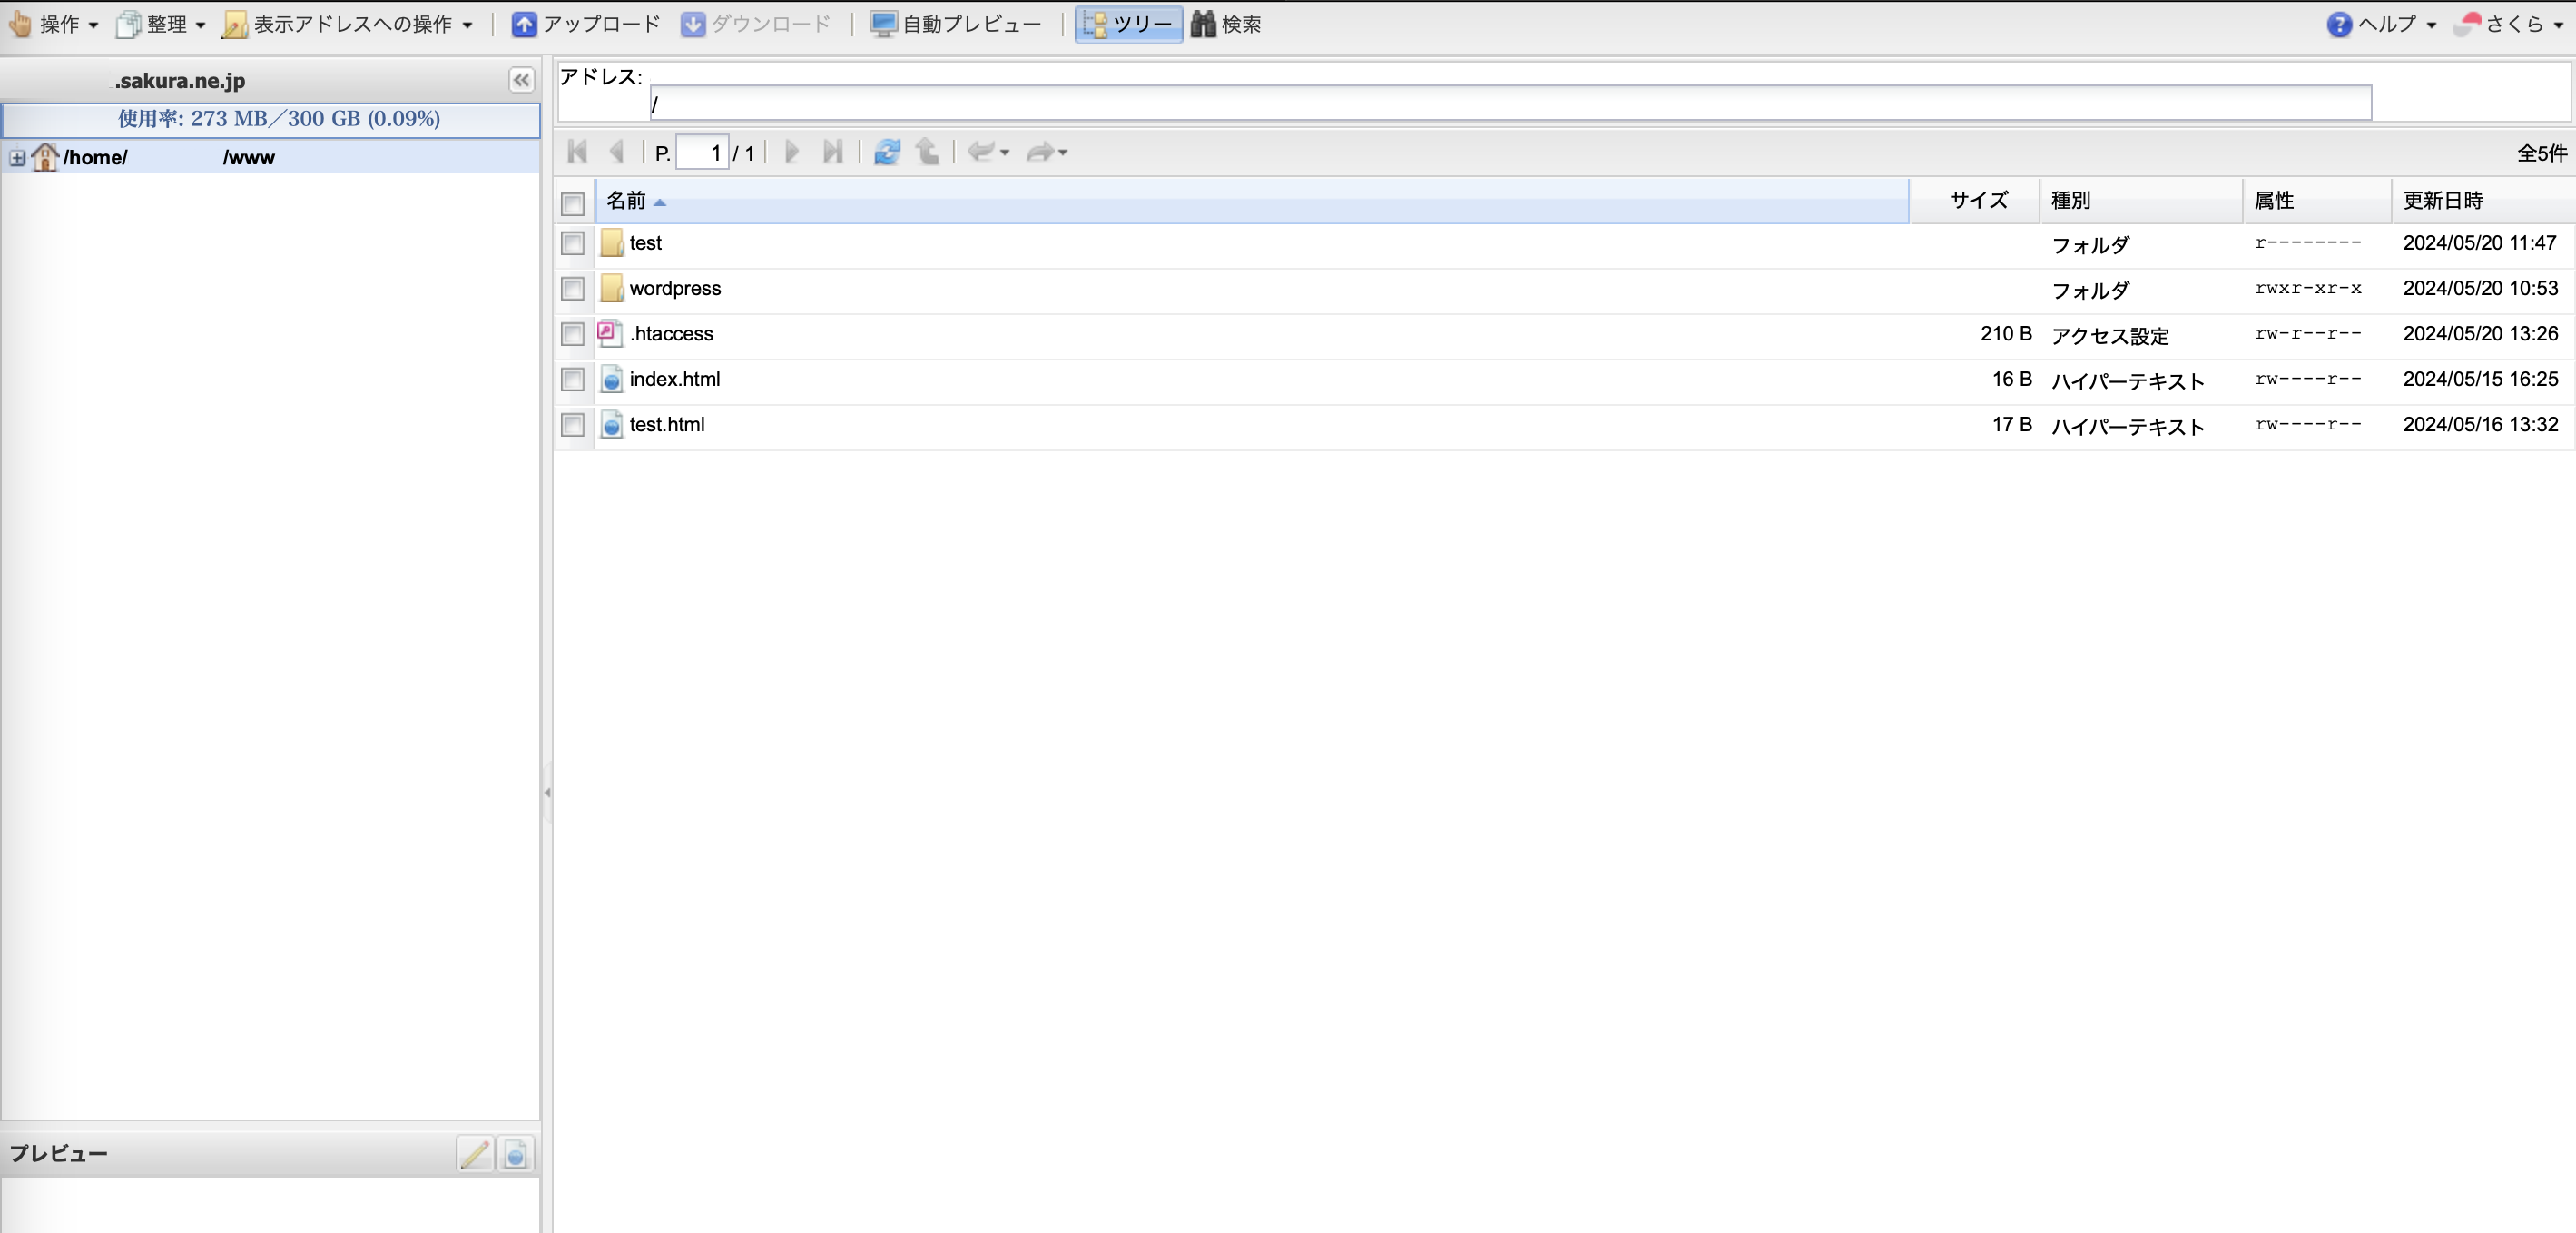The height and width of the screenshot is (1233, 2576).
Task: Sort by 更新日時 column header
Action: [2484, 200]
